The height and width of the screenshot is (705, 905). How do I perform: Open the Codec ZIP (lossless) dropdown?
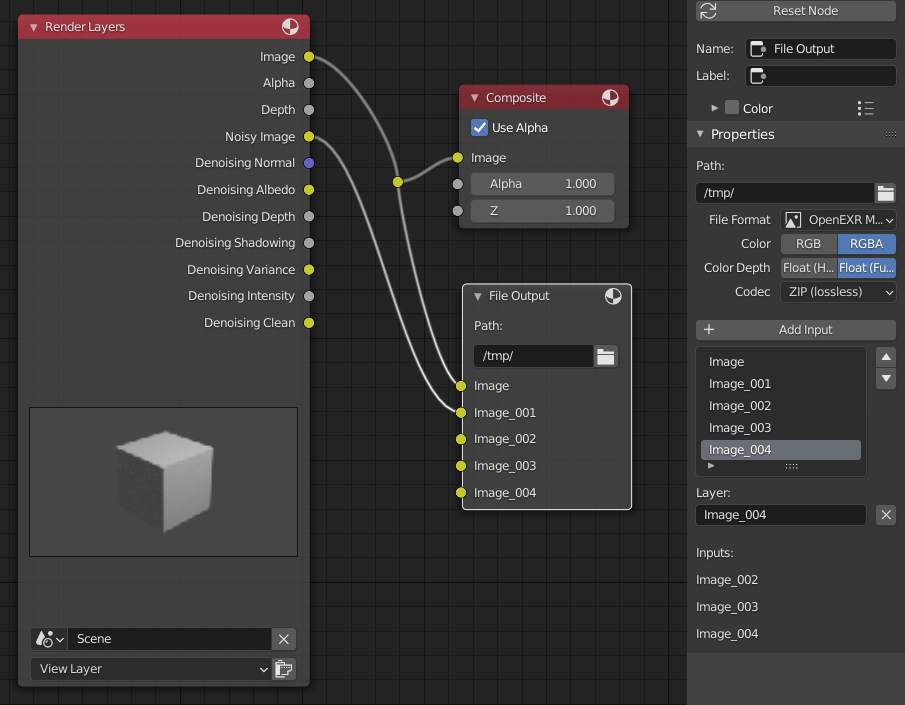pyautogui.click(x=838, y=291)
